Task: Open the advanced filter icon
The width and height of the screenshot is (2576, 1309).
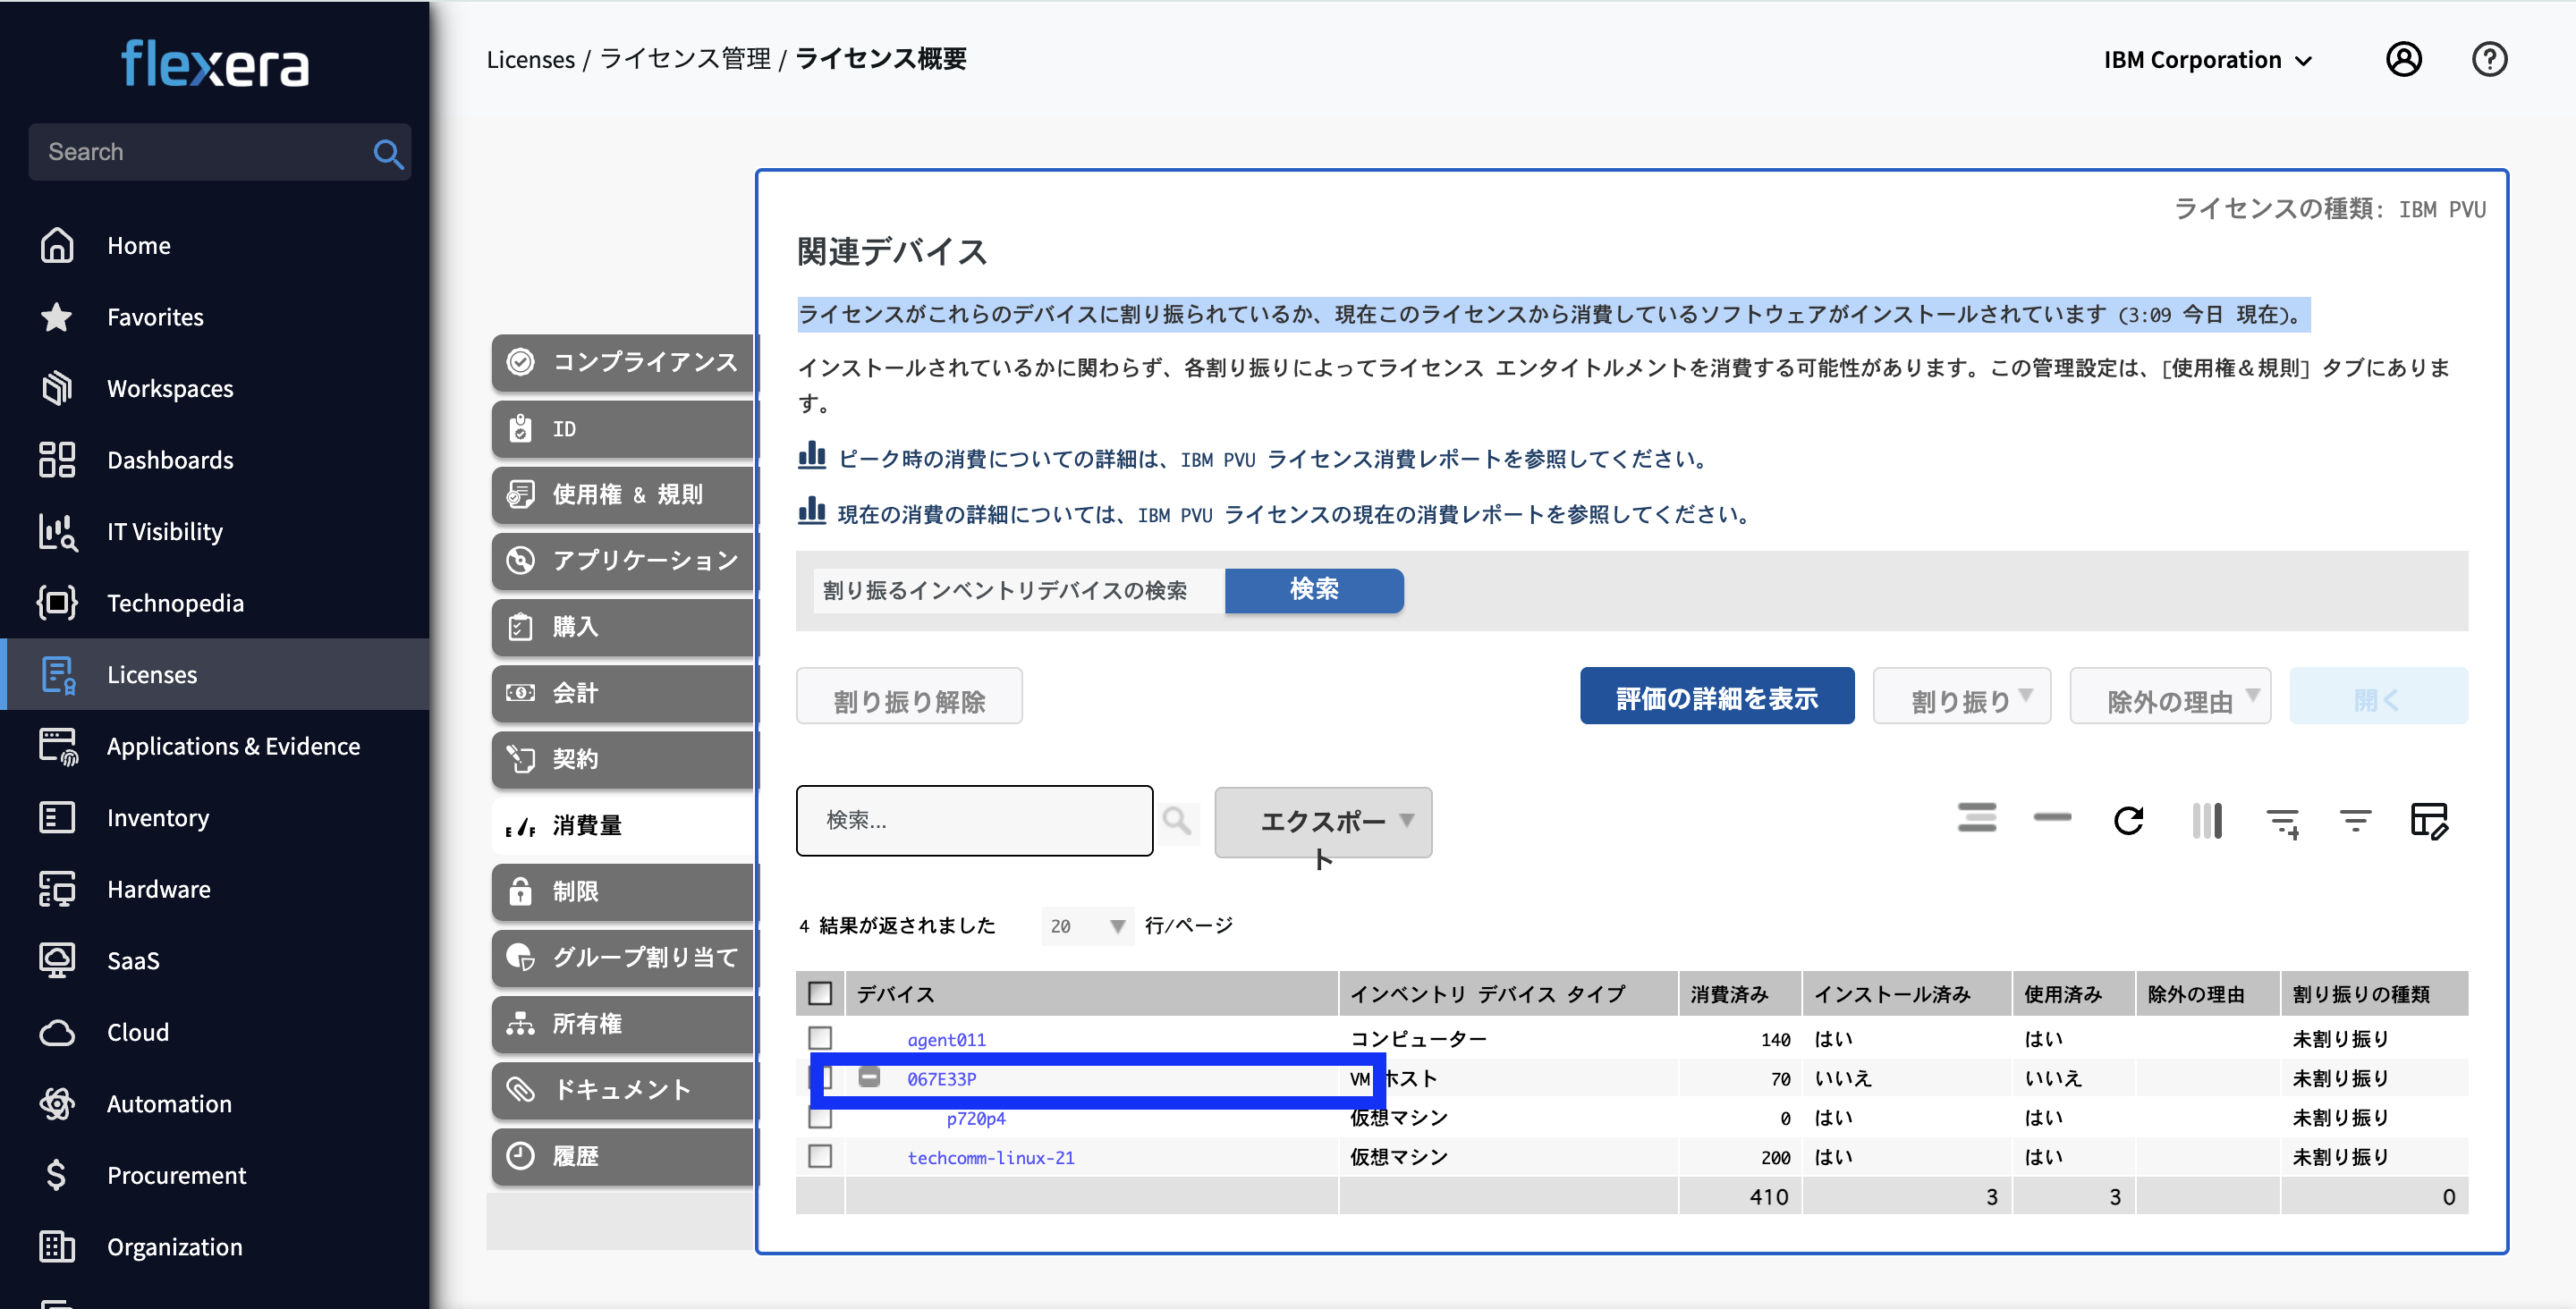Action: pos(2355,820)
